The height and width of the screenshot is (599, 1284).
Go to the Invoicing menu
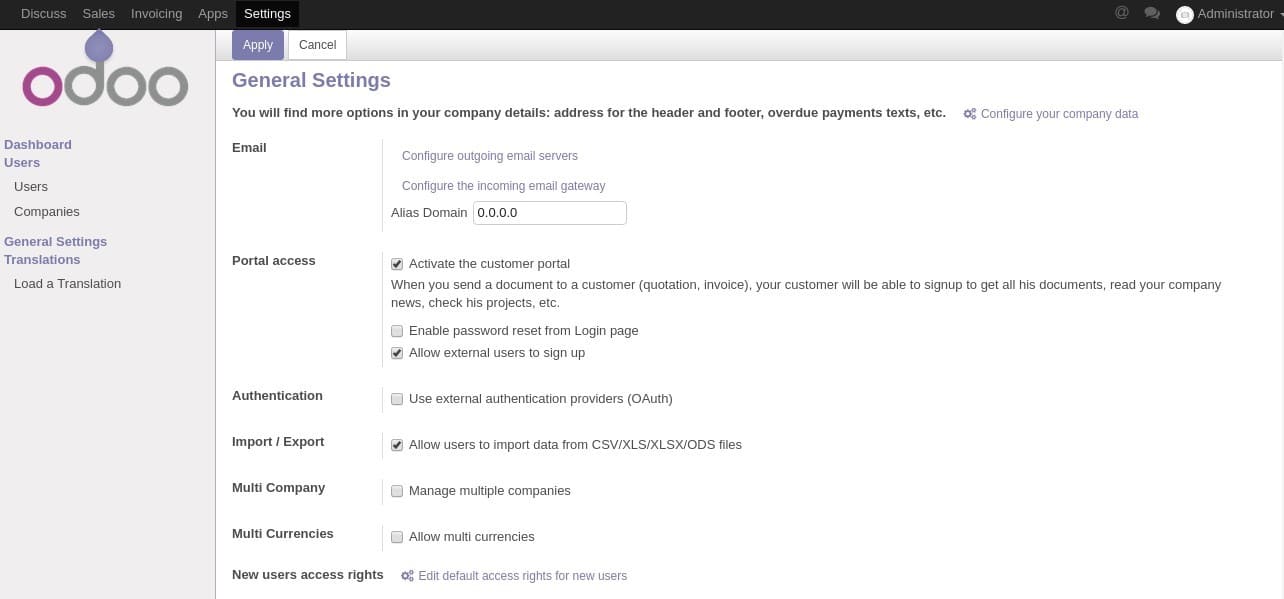click(156, 14)
